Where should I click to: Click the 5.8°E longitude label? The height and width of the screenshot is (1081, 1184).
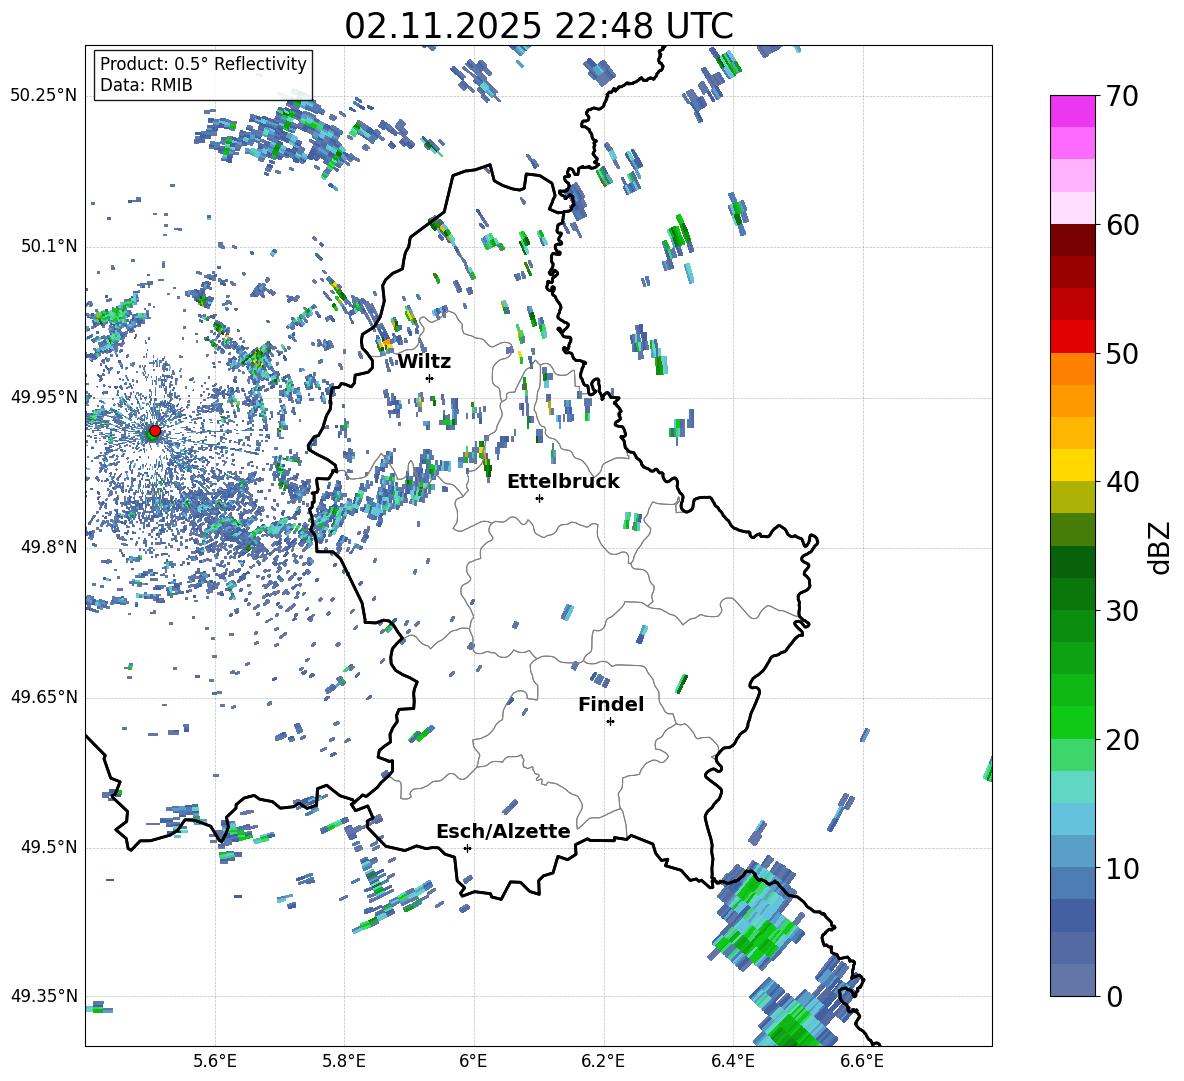344,1061
